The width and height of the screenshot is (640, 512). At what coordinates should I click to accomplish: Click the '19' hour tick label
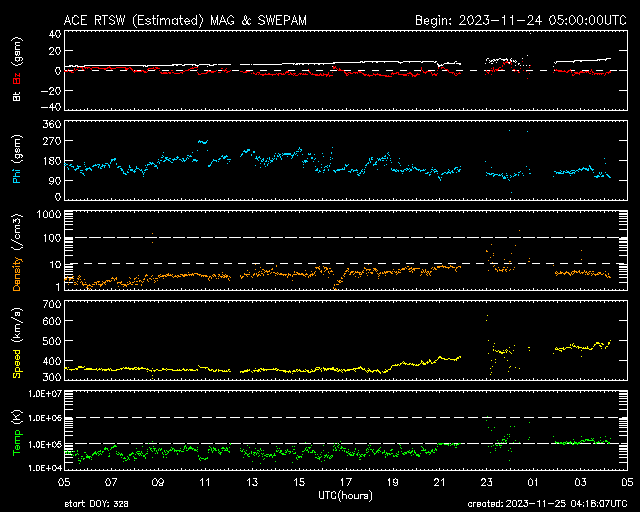click(x=393, y=483)
